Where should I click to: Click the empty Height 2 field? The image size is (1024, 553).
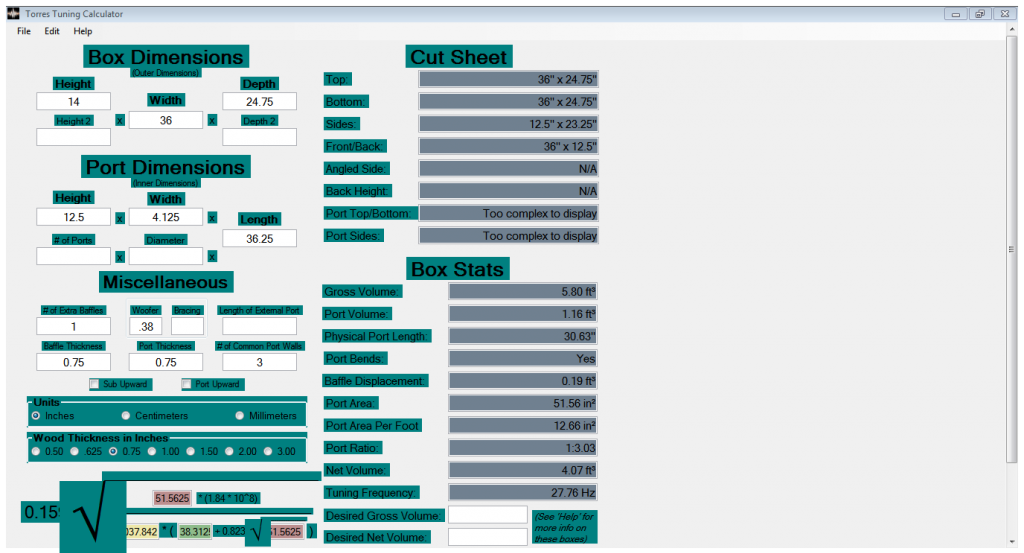pos(74,136)
